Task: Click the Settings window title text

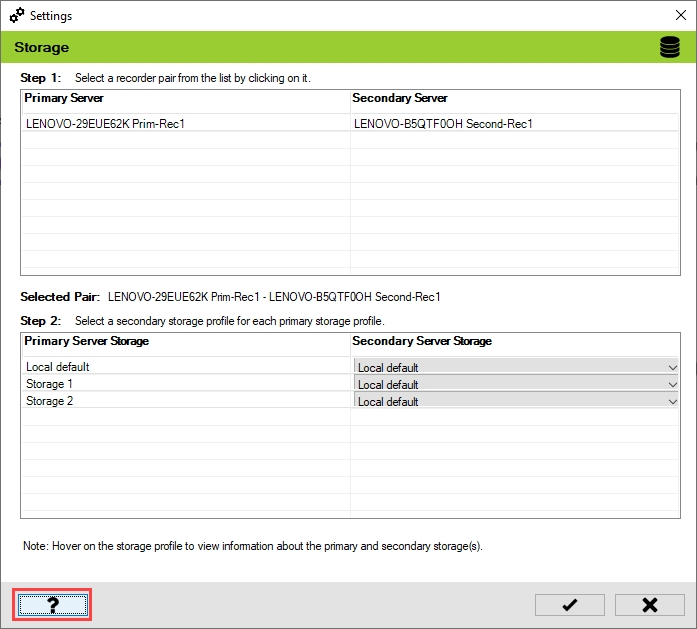Action: pos(51,16)
